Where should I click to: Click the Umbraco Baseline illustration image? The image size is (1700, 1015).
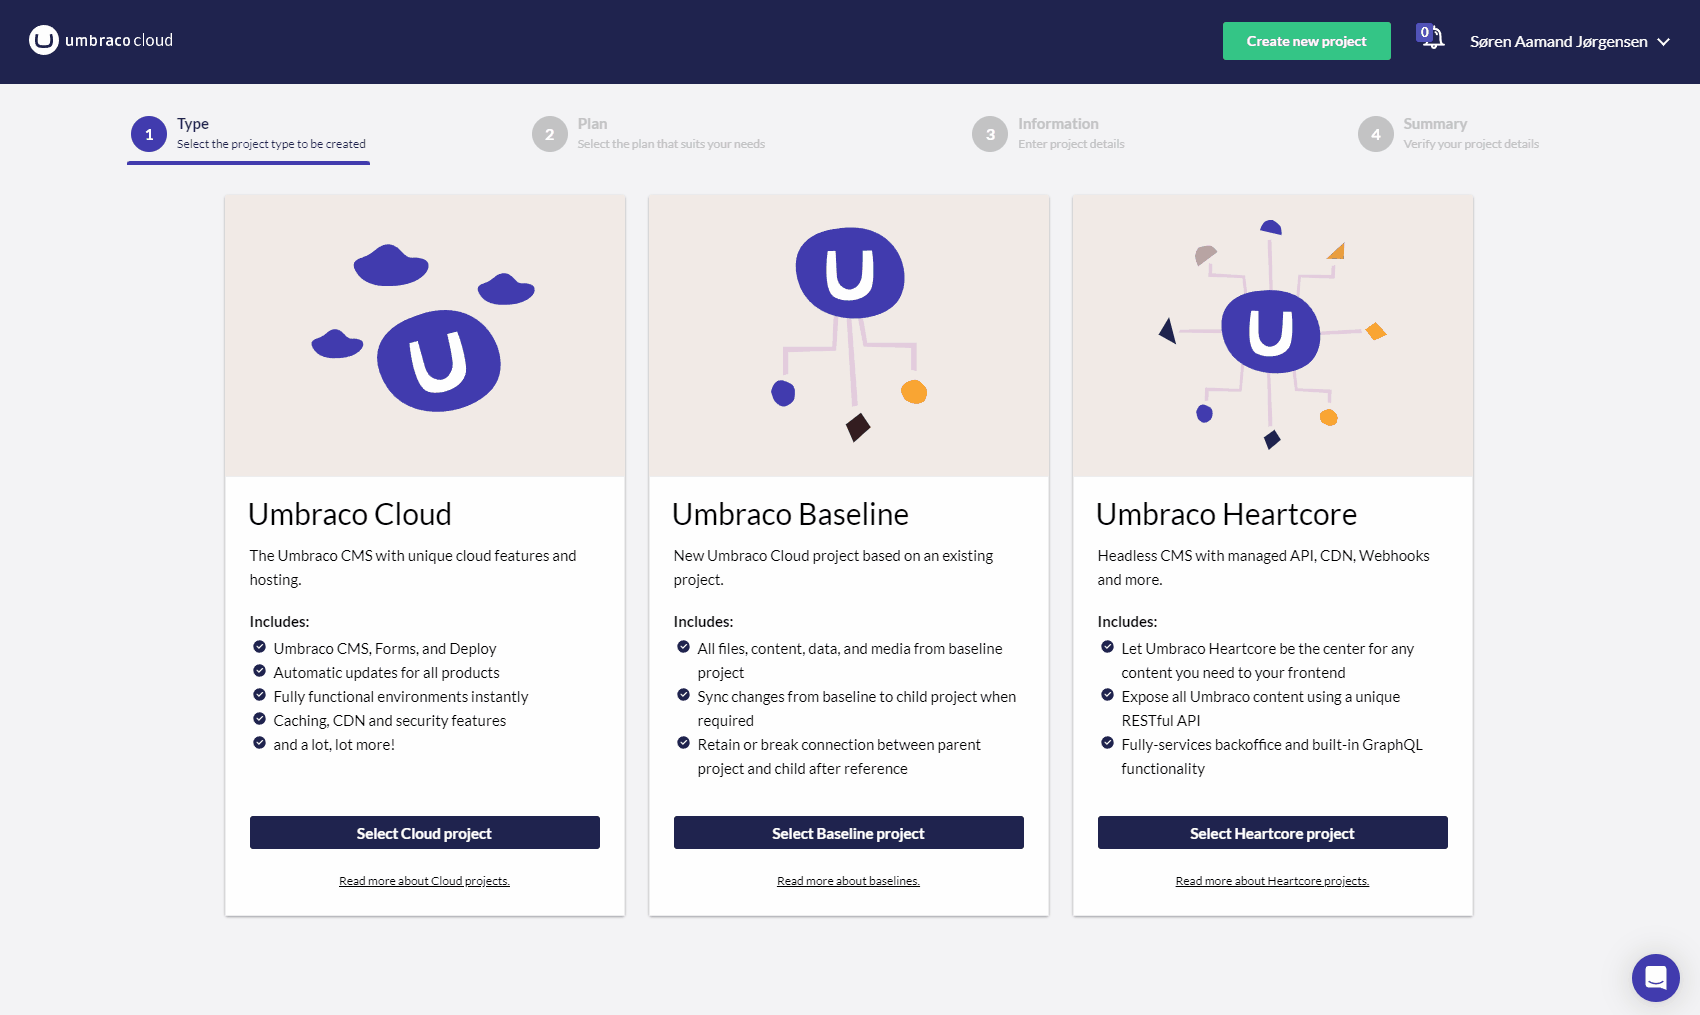(849, 335)
